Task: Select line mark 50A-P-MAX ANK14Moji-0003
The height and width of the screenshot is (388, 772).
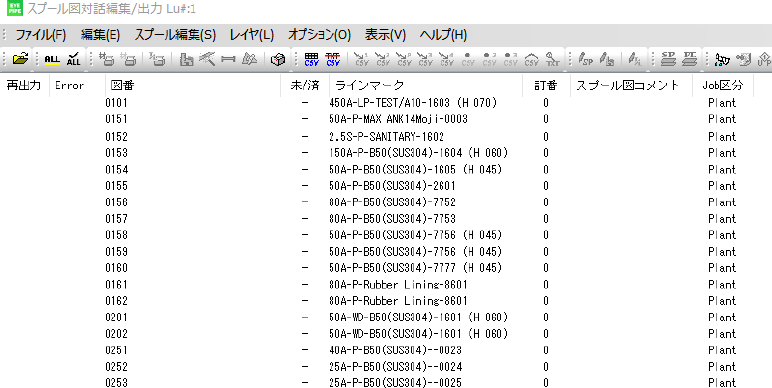Action: pos(398,119)
